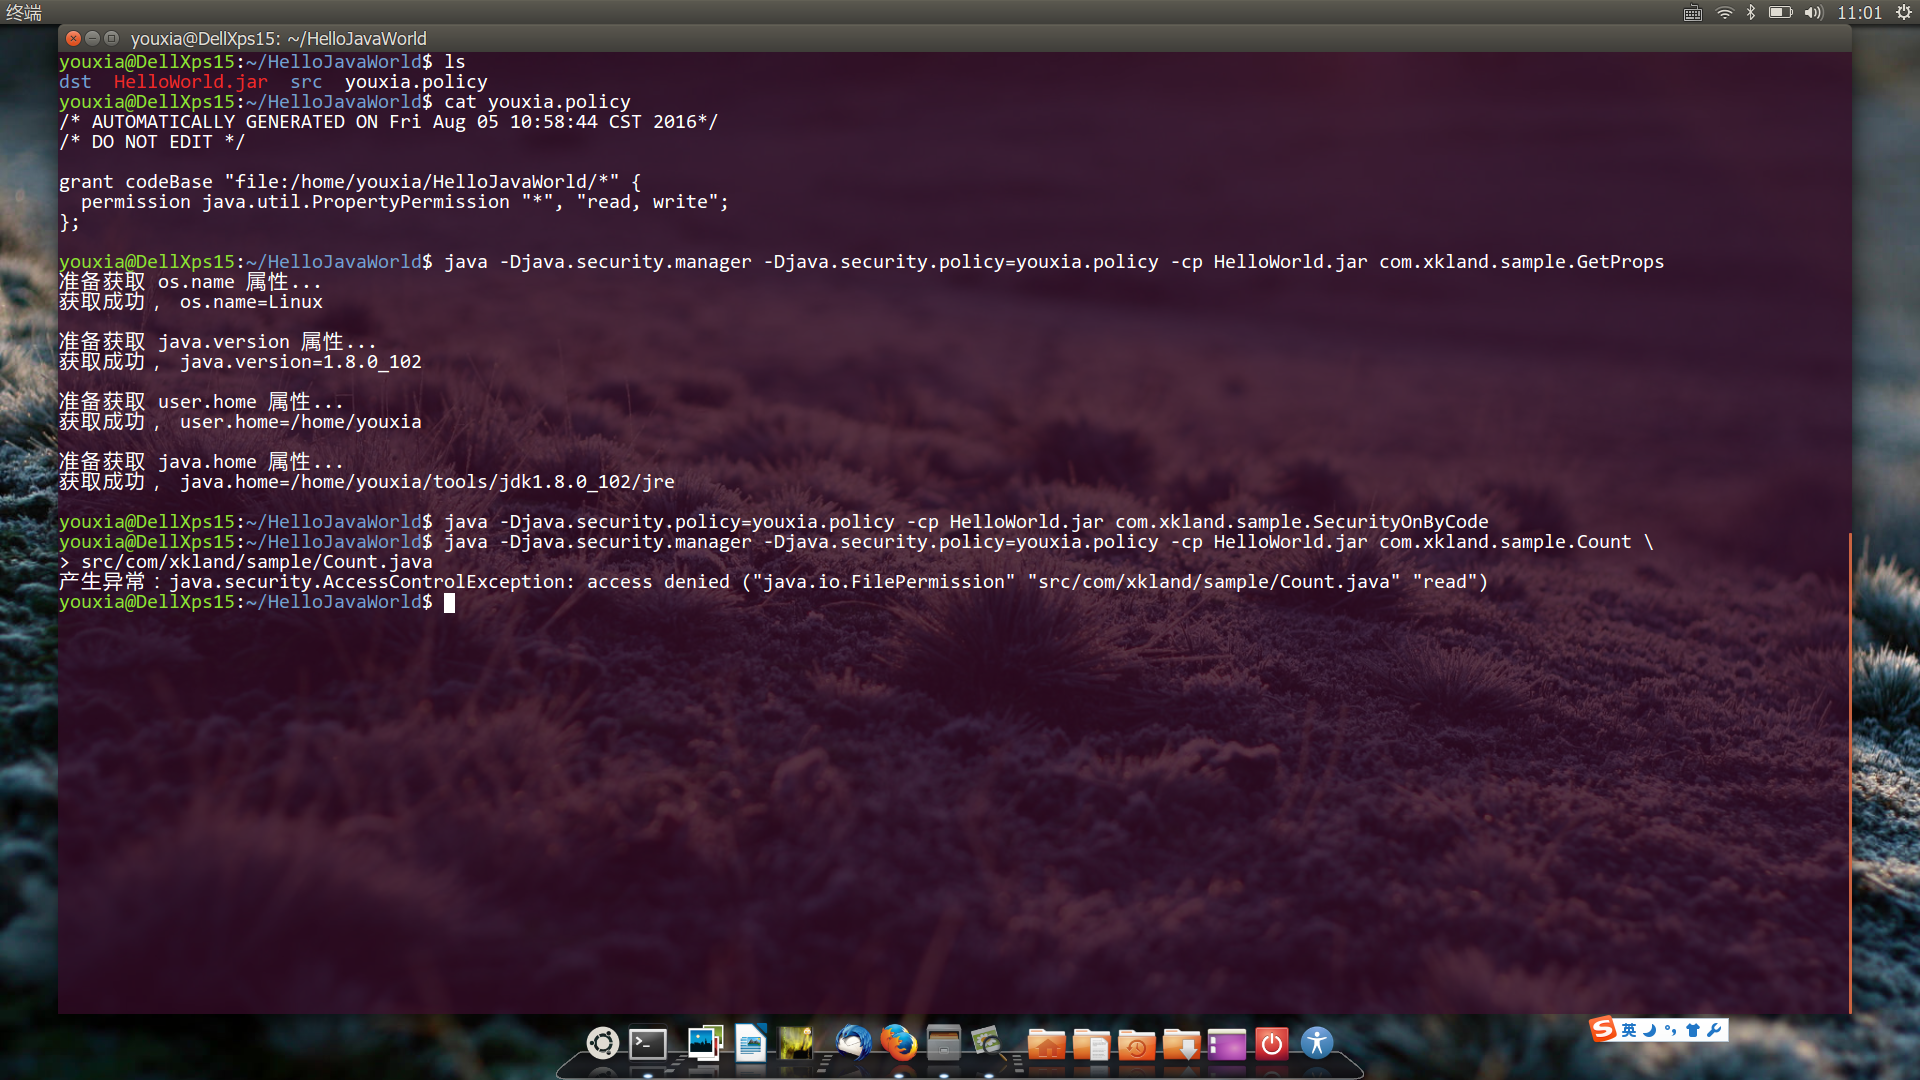This screenshot has width=1920, height=1080.
Task: Open the Bluetooth indicator menu
Action: [1751, 13]
